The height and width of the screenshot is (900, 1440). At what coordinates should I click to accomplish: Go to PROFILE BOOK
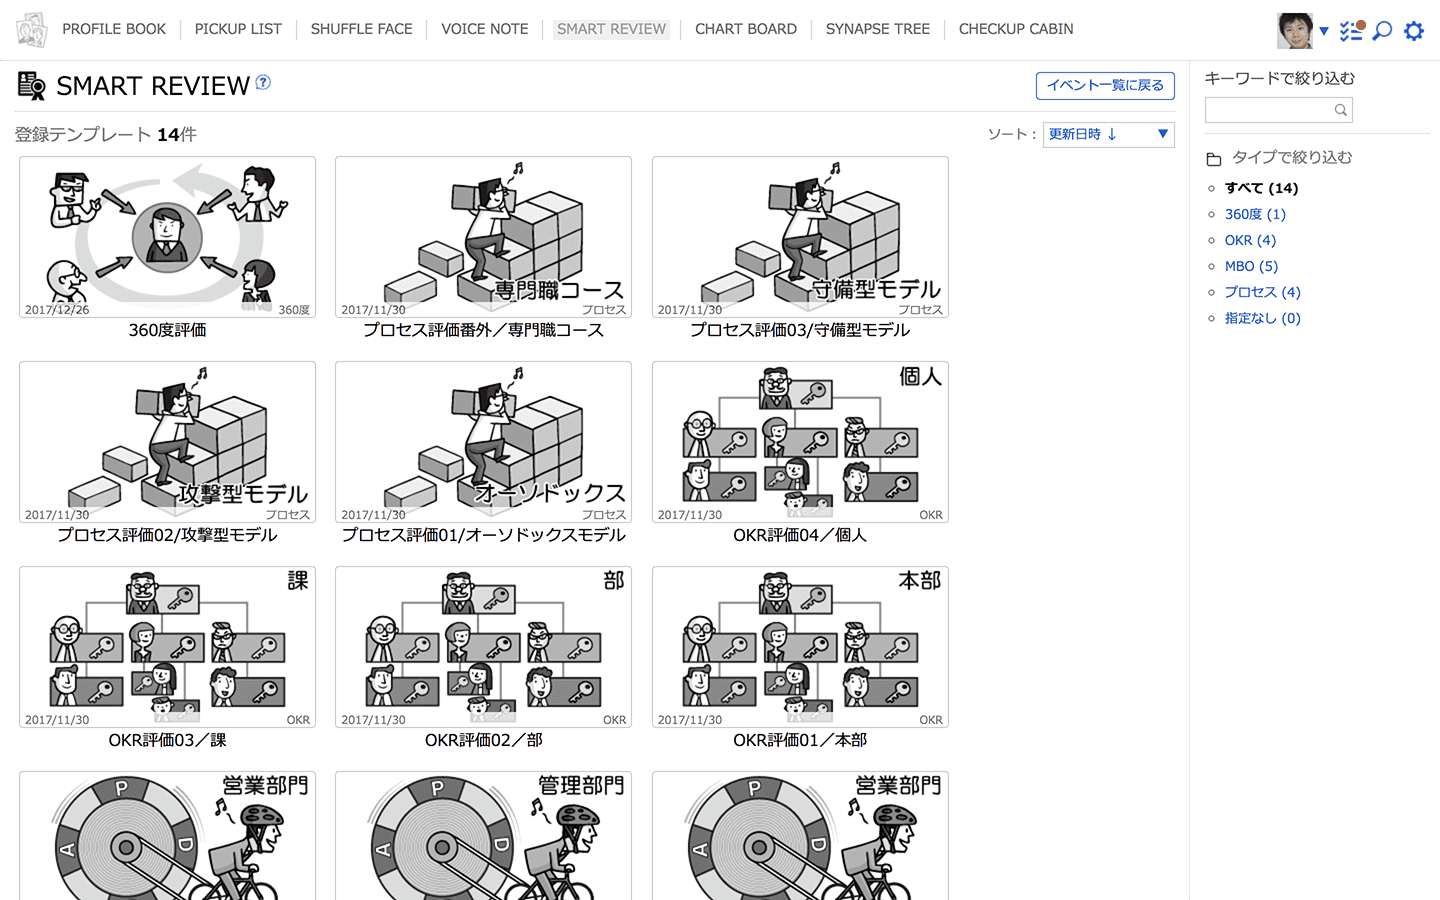[114, 29]
